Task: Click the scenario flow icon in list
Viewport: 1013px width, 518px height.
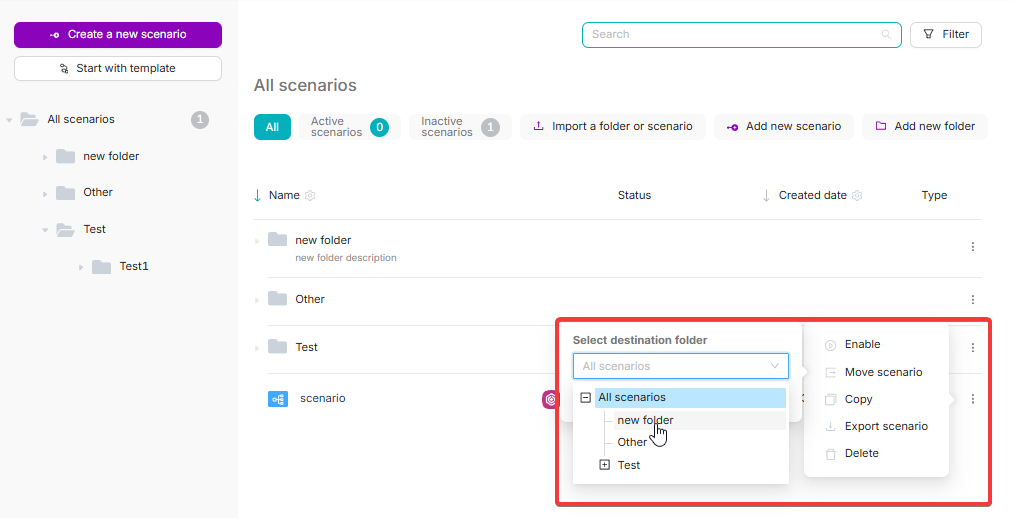Action: (278, 399)
